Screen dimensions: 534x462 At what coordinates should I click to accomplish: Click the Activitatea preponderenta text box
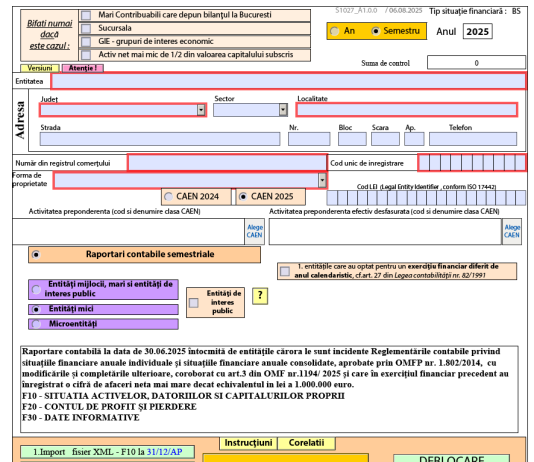(x=128, y=232)
